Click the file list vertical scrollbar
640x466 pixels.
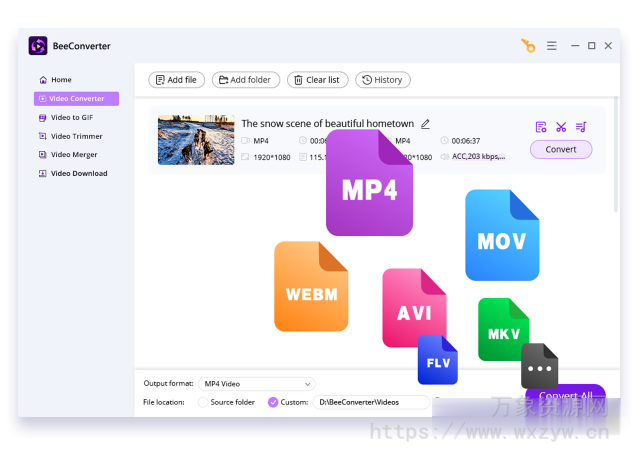click(616, 155)
